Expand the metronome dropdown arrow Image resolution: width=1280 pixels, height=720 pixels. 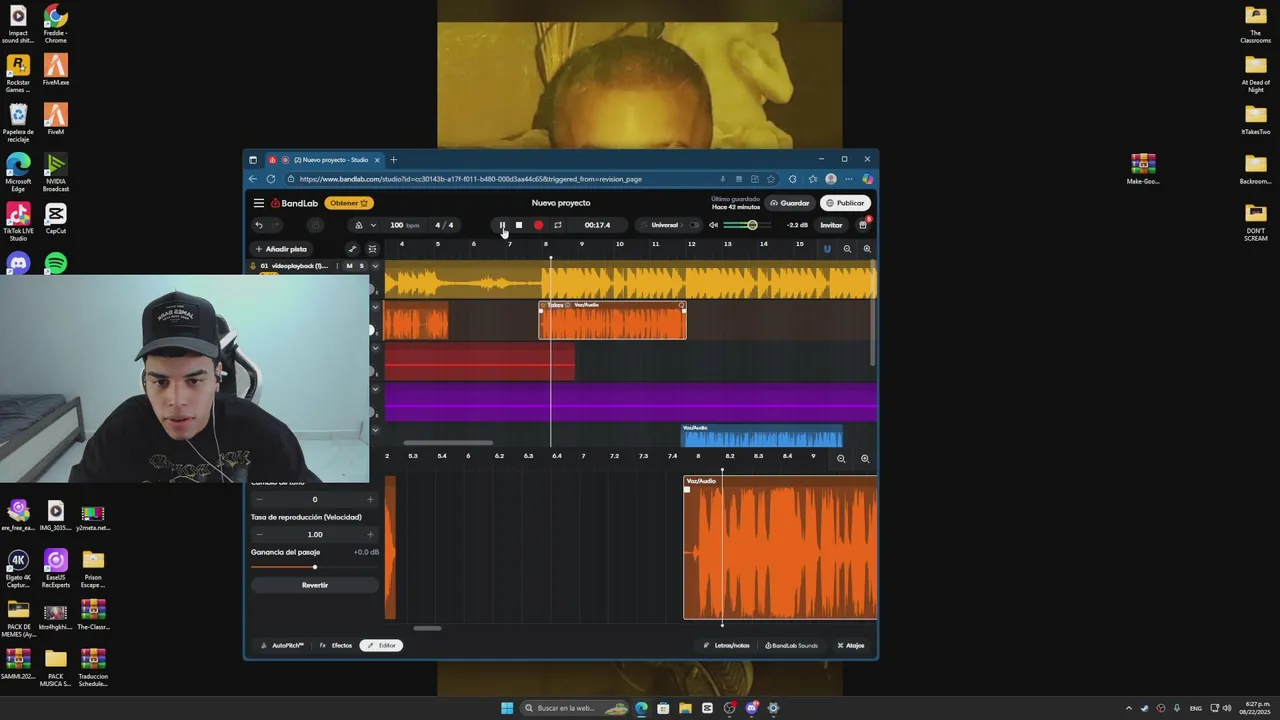click(x=373, y=225)
